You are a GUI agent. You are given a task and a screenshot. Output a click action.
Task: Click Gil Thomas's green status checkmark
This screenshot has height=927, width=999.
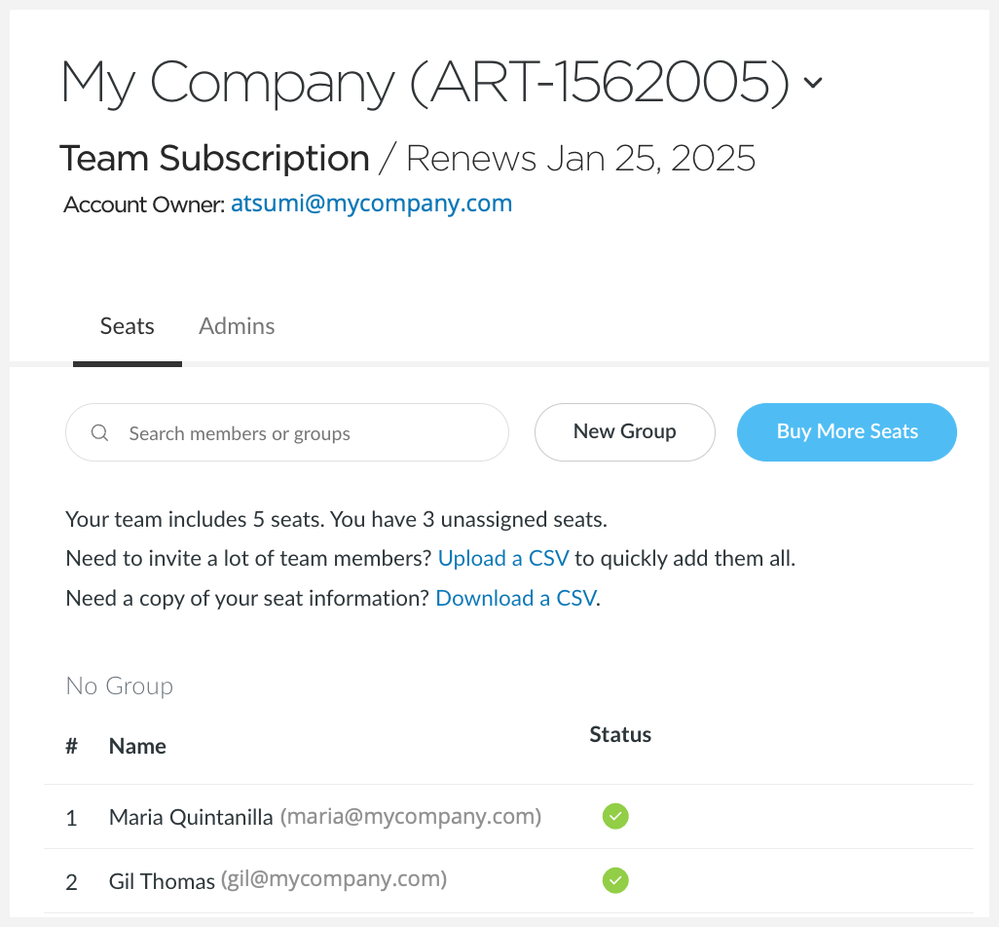point(615,880)
